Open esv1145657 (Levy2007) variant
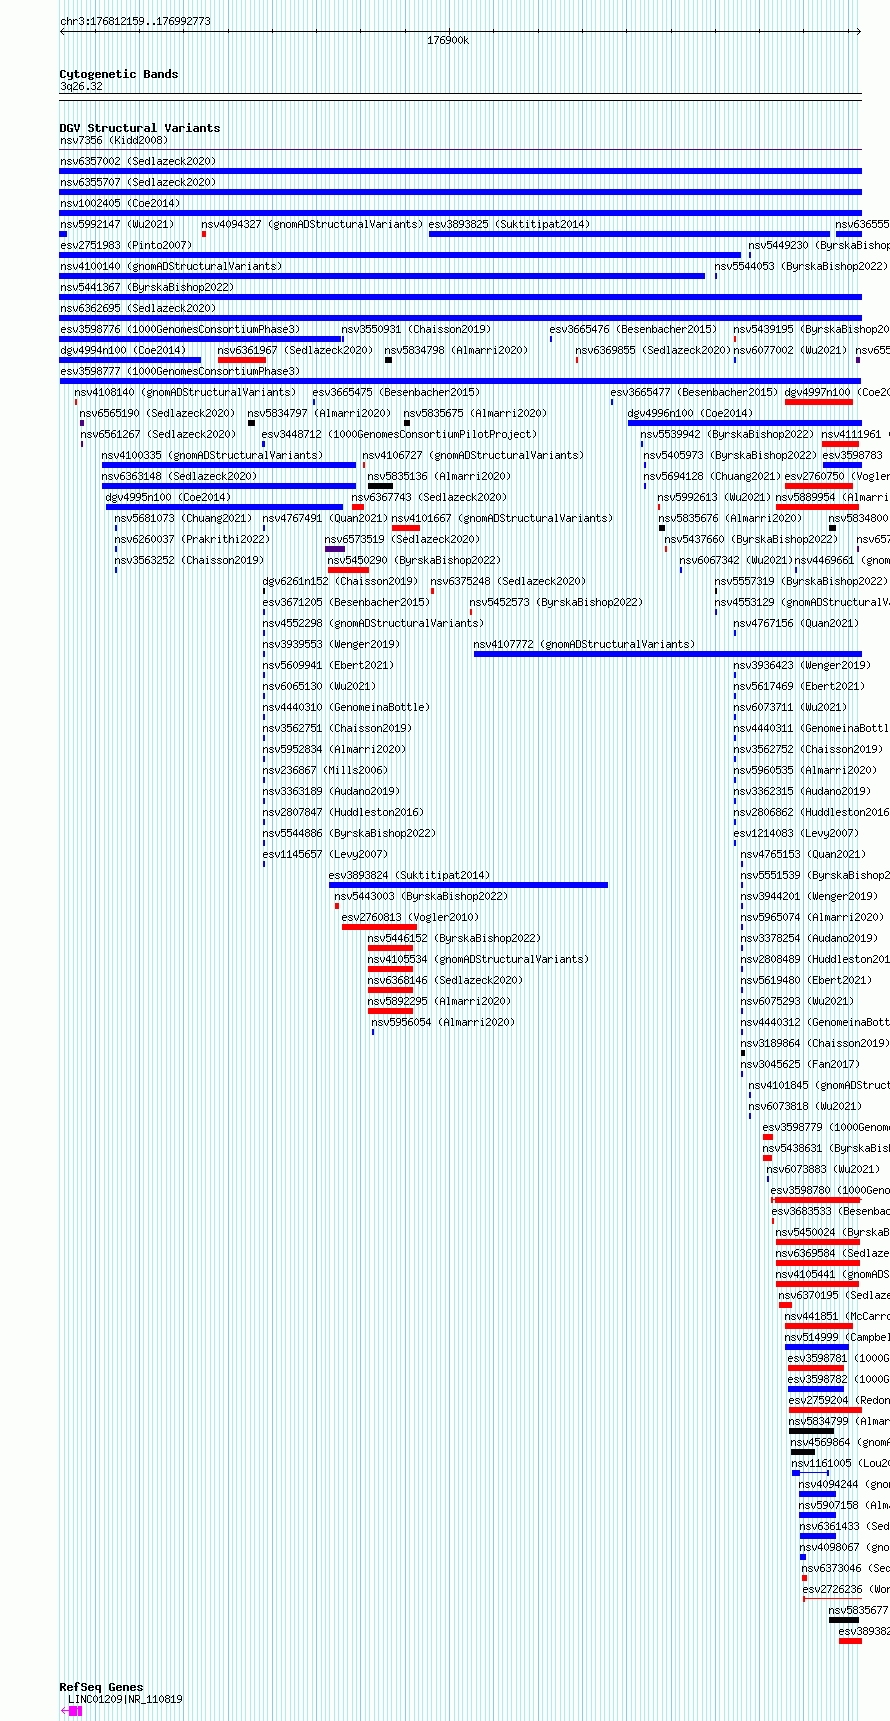The image size is (890, 1721). coord(325,855)
